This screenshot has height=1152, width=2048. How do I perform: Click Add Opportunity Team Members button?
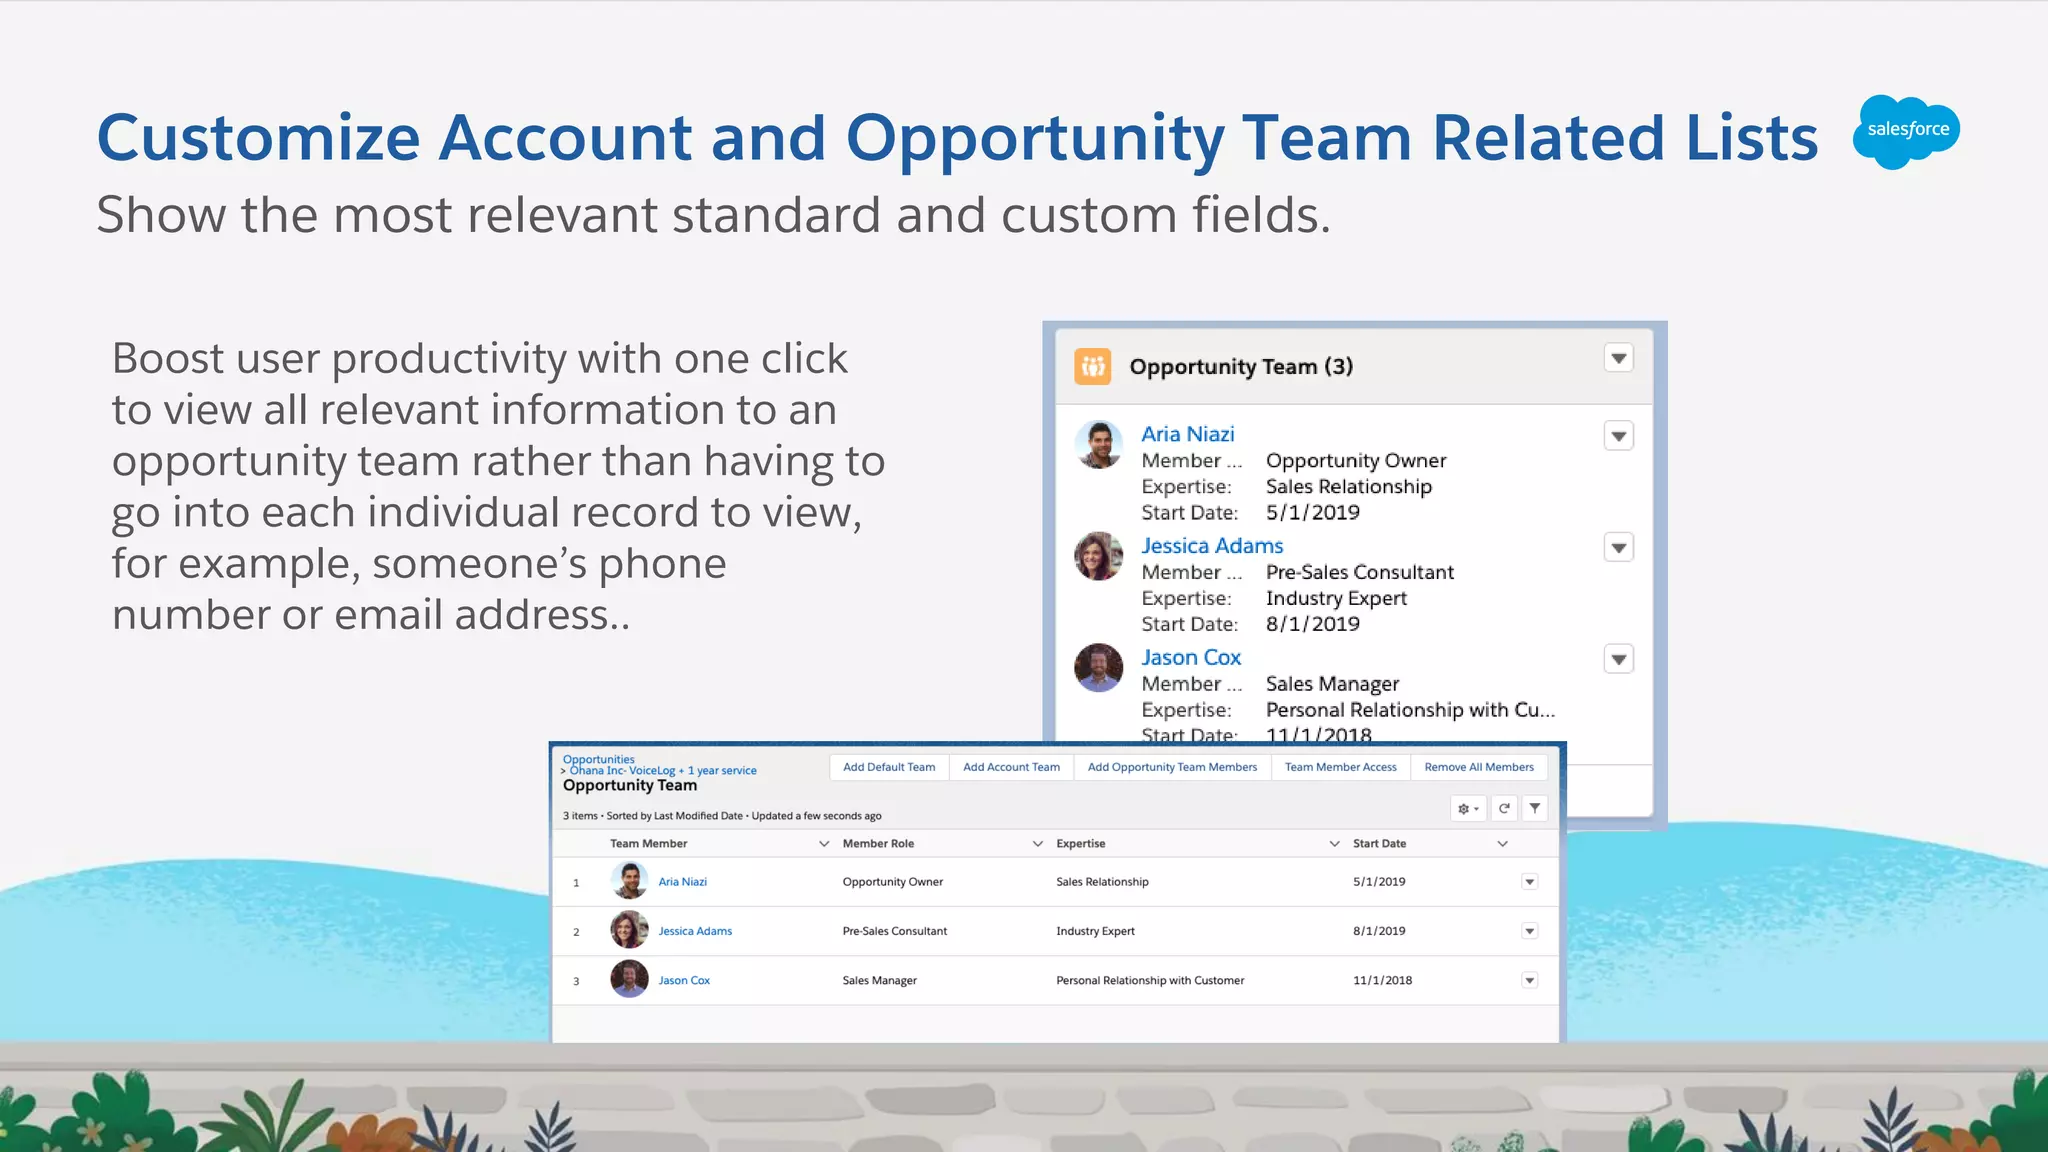(1172, 767)
